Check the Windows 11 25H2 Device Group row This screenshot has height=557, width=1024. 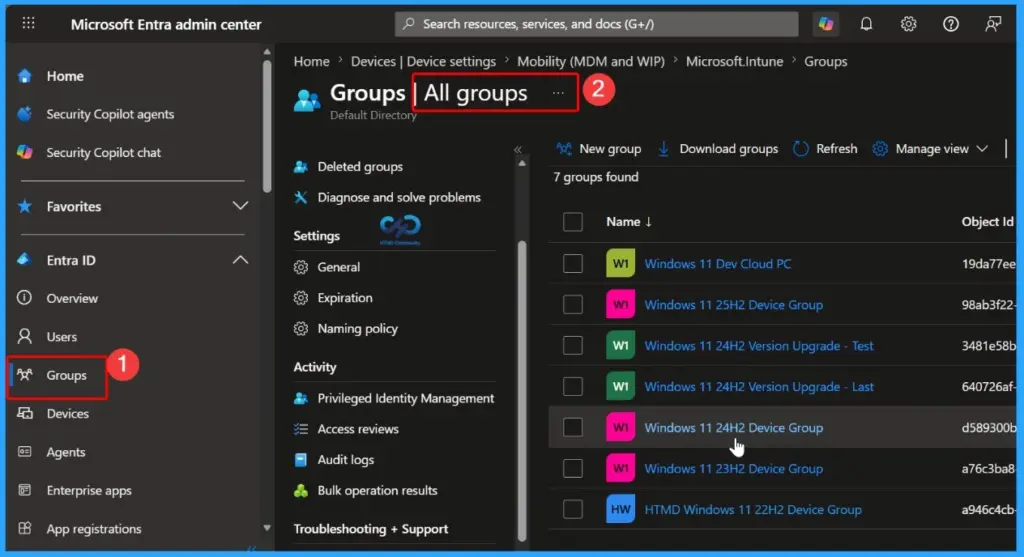pyautogui.click(x=573, y=304)
